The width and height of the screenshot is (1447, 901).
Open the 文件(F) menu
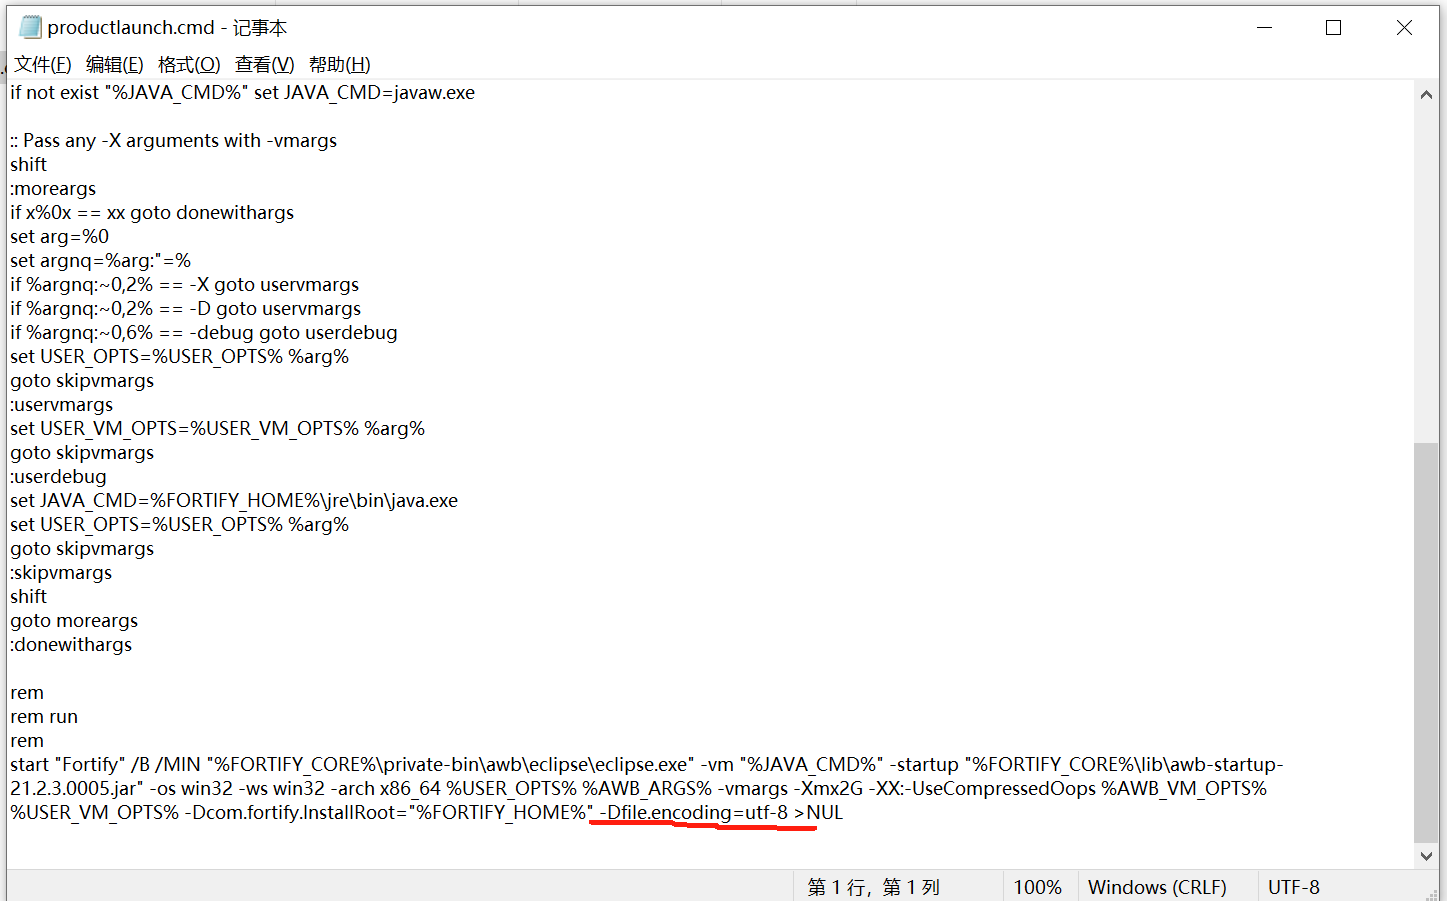click(x=43, y=65)
